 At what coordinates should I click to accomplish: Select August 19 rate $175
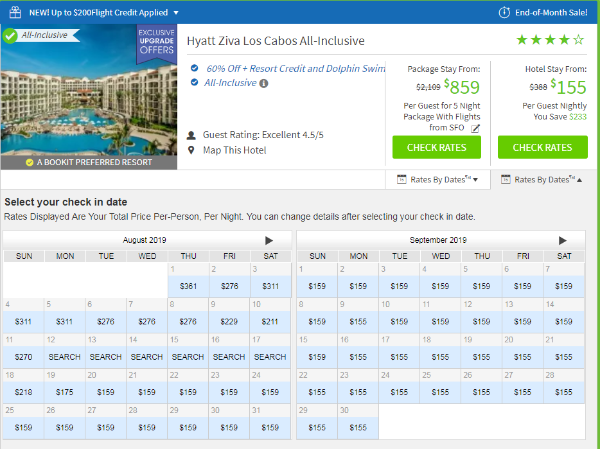click(x=64, y=392)
